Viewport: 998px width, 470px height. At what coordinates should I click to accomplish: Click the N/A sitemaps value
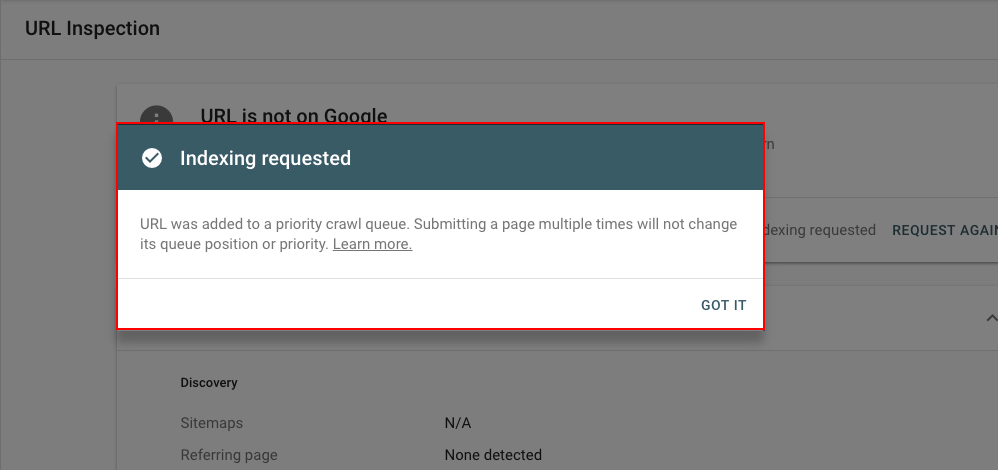click(x=458, y=423)
